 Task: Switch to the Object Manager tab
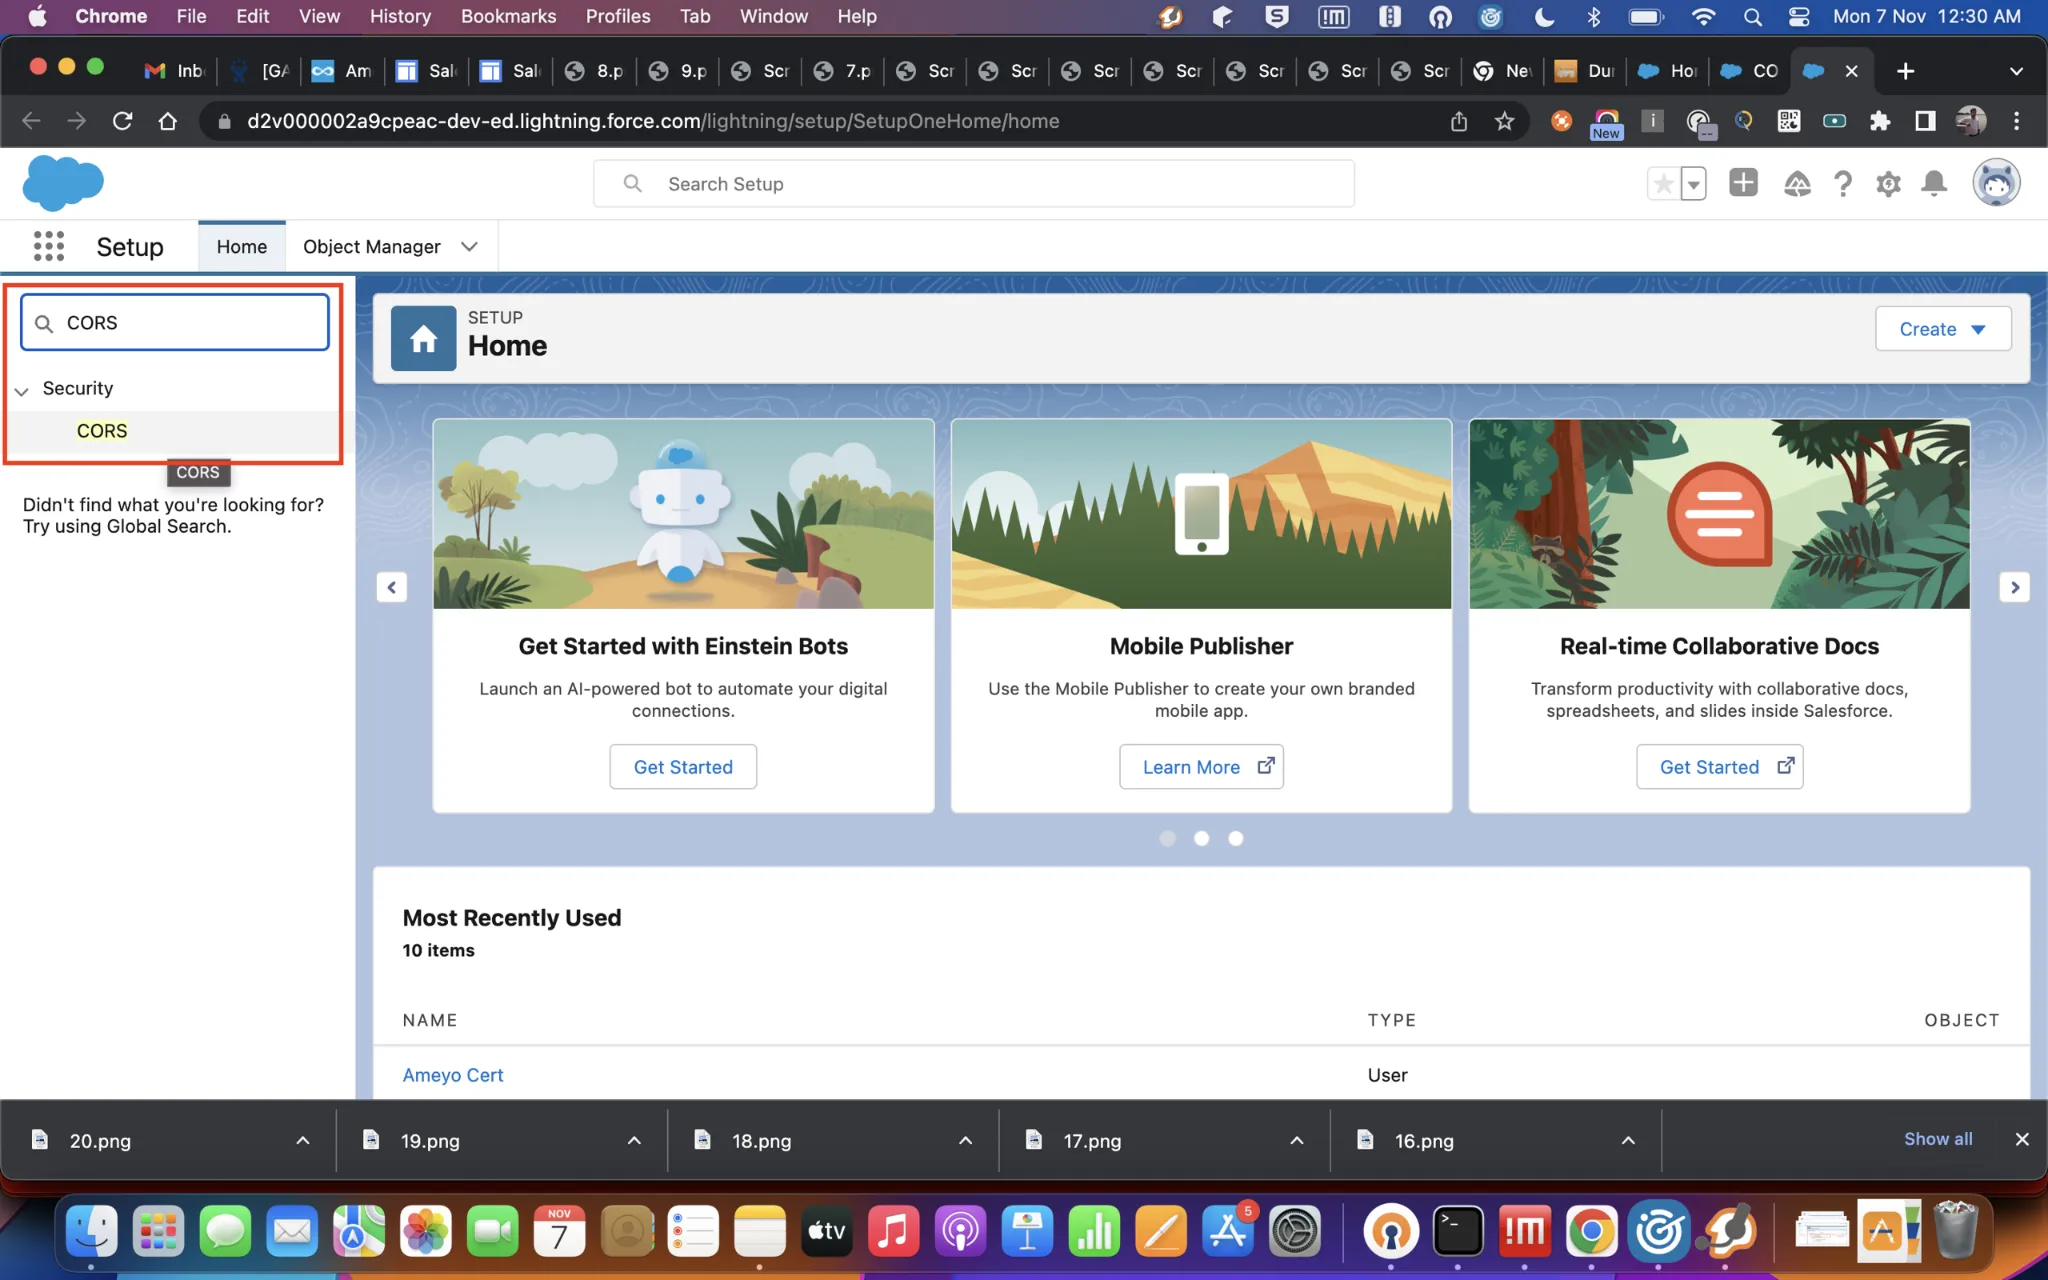pos(371,246)
